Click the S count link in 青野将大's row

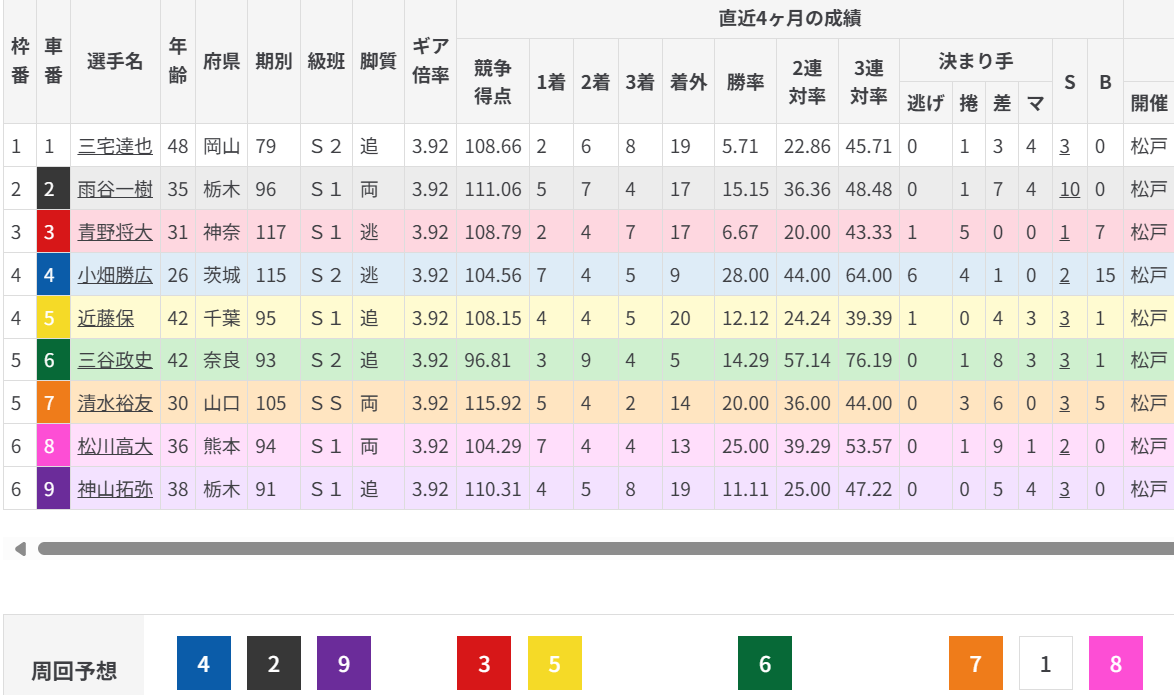point(1065,232)
